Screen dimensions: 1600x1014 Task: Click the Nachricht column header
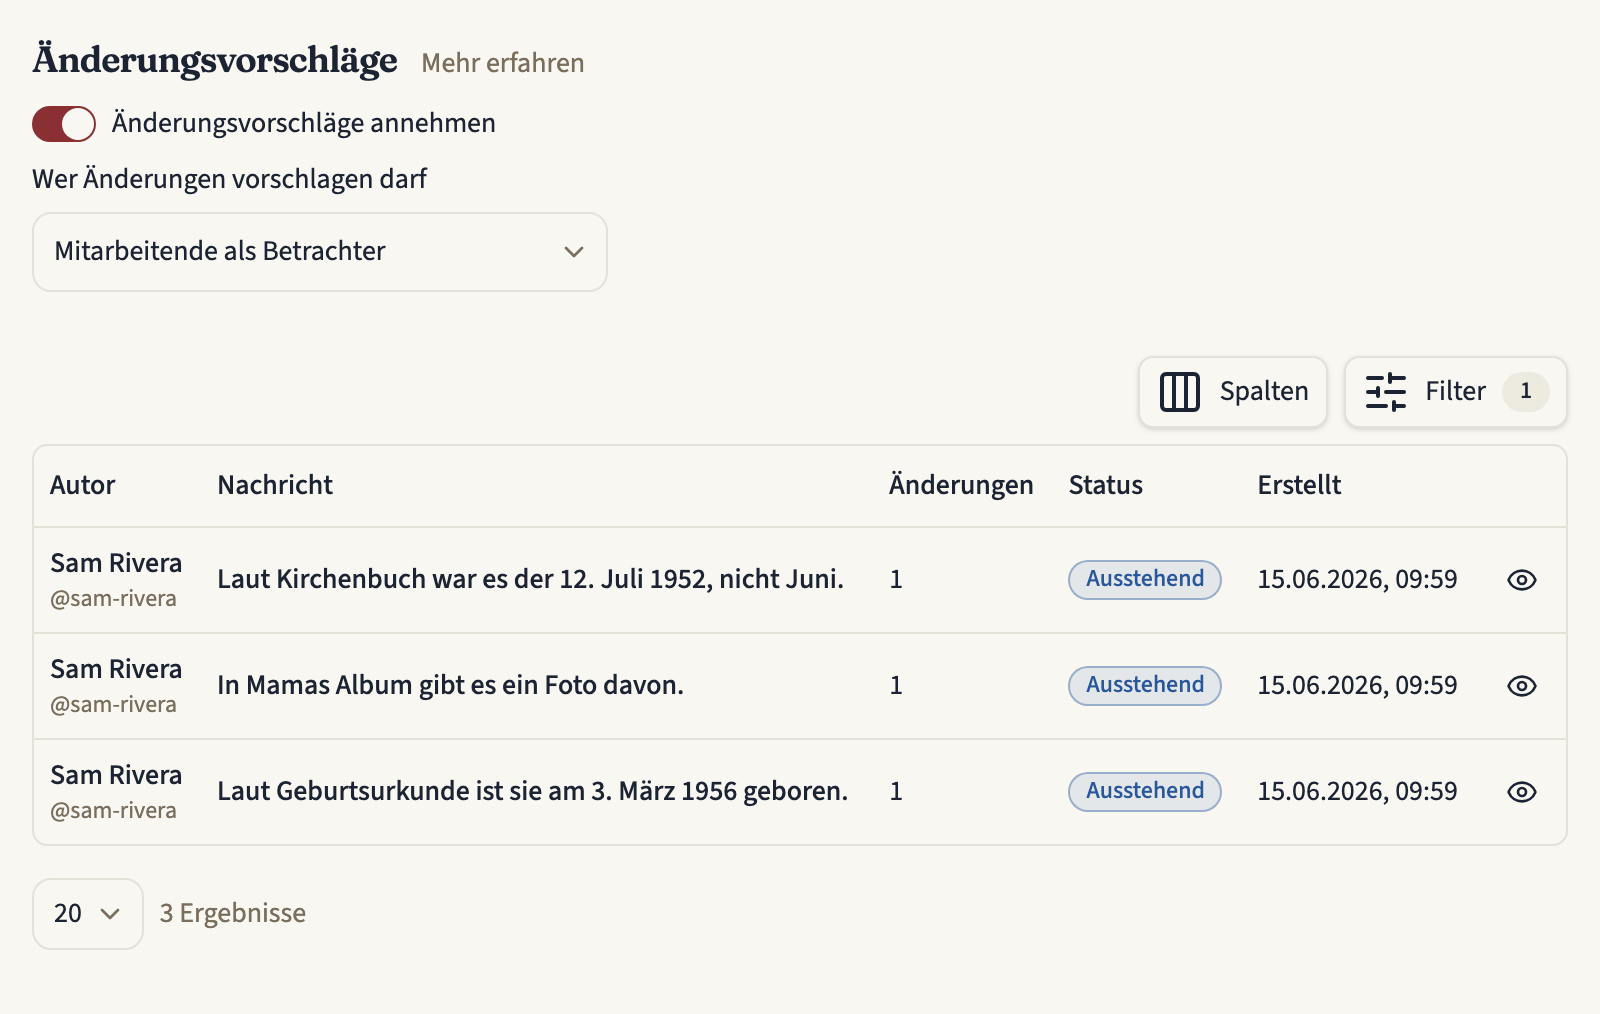tap(275, 485)
